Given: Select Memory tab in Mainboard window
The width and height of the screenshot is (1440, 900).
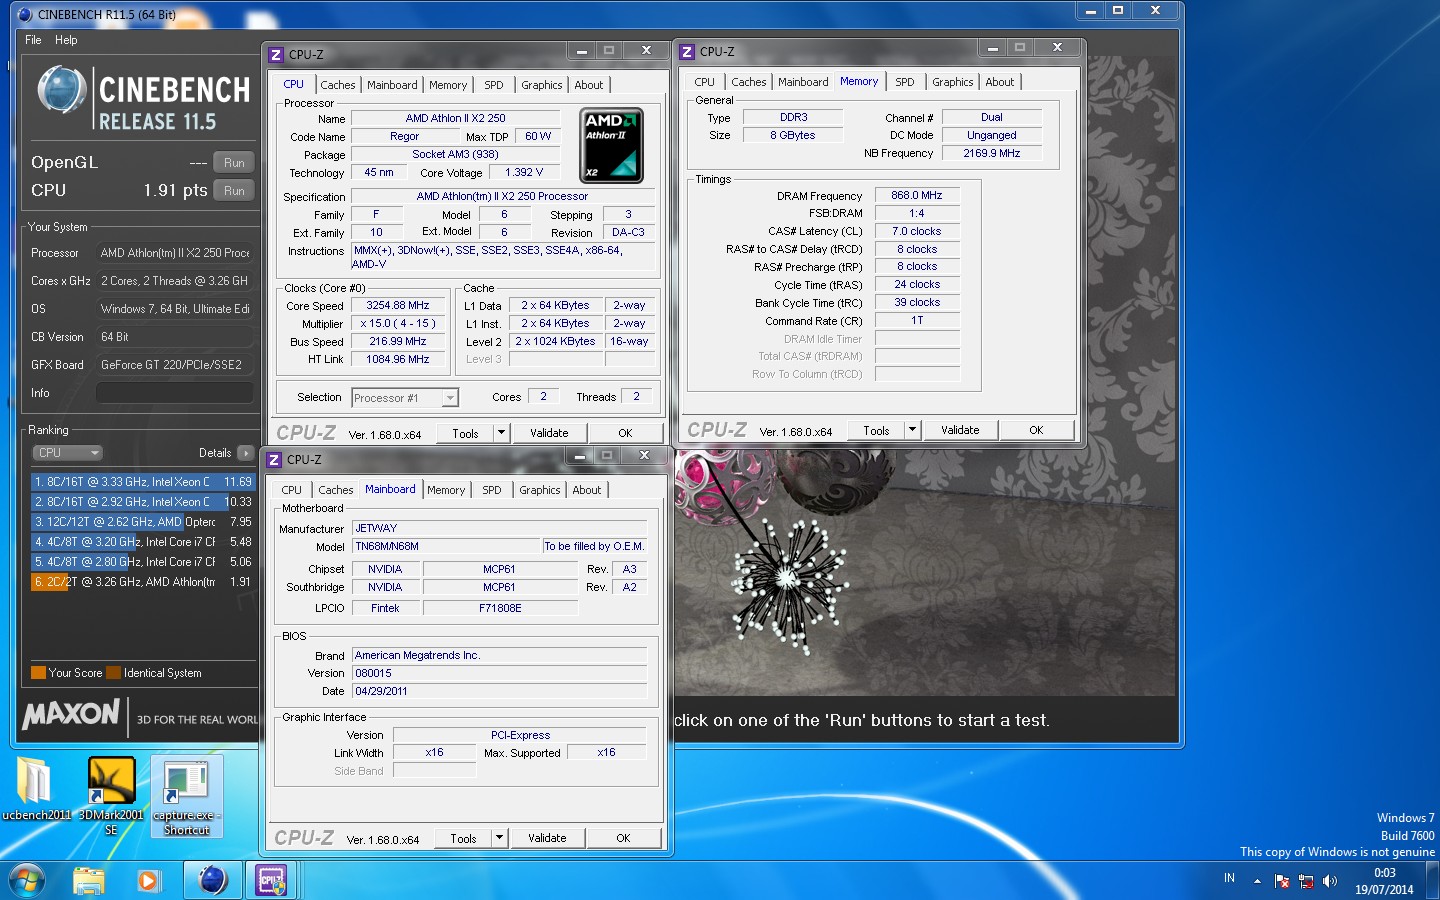Looking at the screenshot, I should click(446, 490).
